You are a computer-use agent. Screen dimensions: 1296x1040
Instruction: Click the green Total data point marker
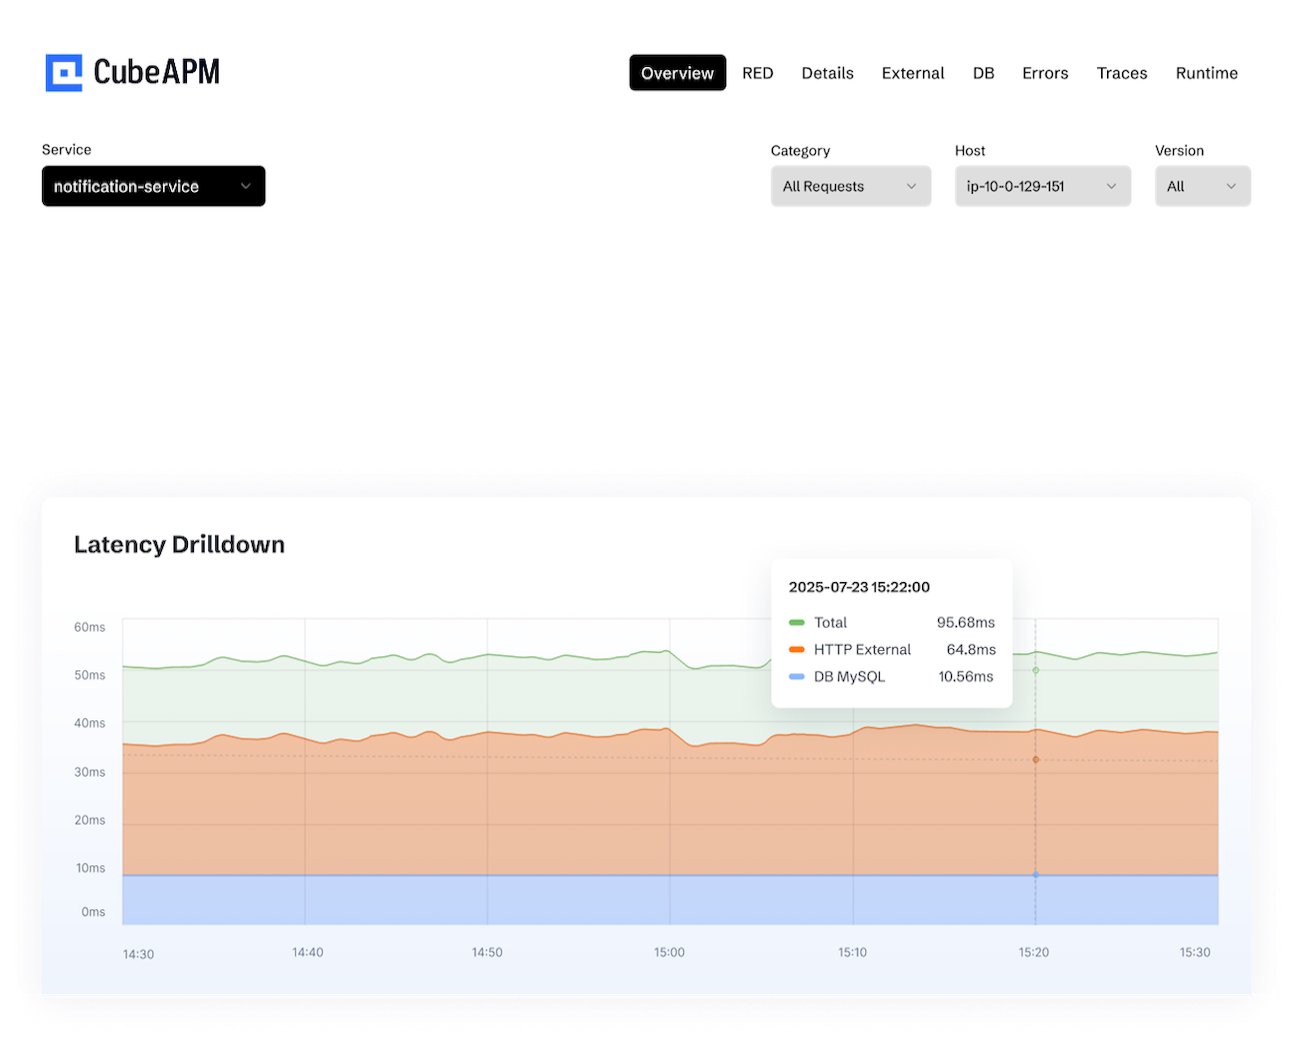point(1035,670)
